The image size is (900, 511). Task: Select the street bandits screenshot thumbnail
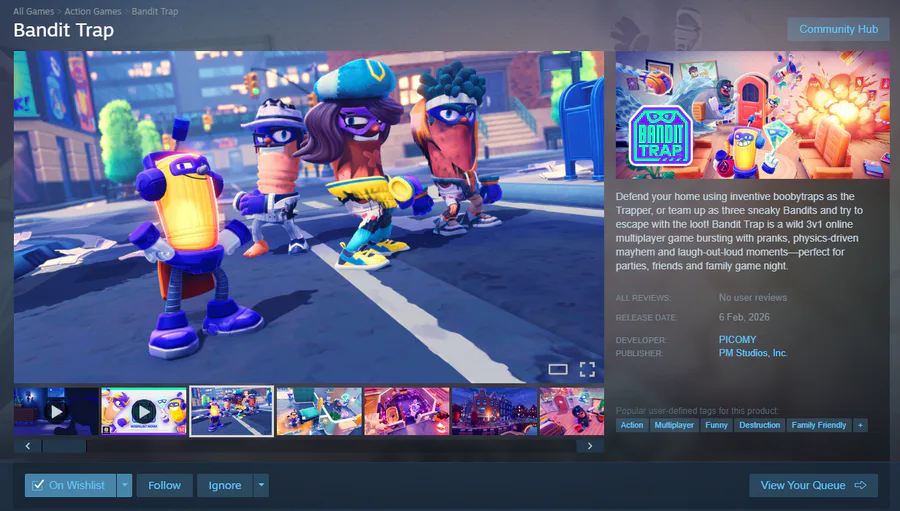pyautogui.click(x=231, y=411)
